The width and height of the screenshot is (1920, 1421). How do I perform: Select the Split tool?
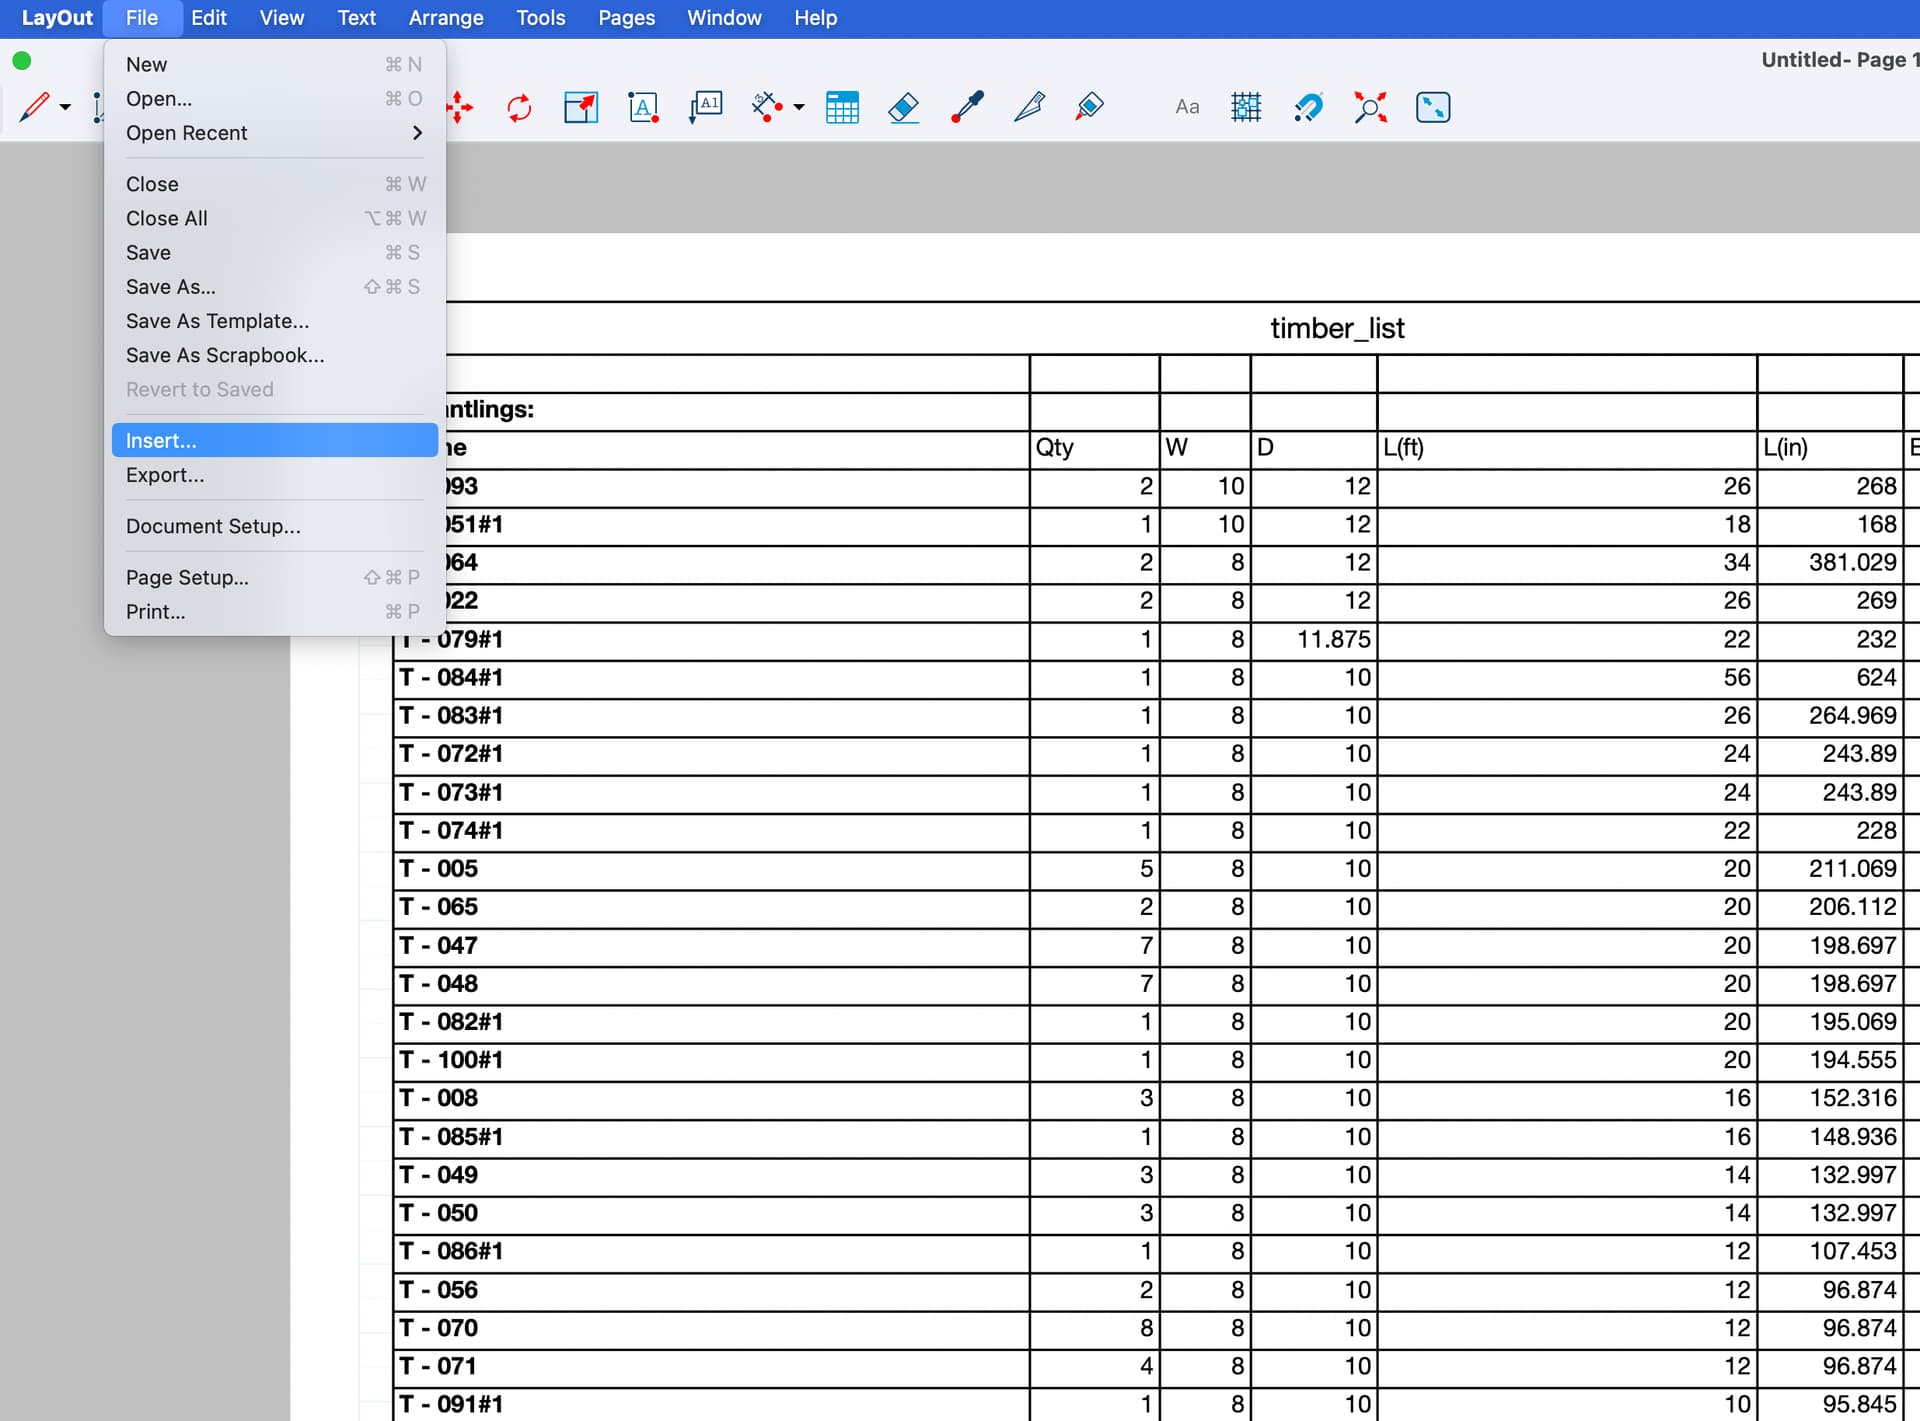coord(1029,107)
